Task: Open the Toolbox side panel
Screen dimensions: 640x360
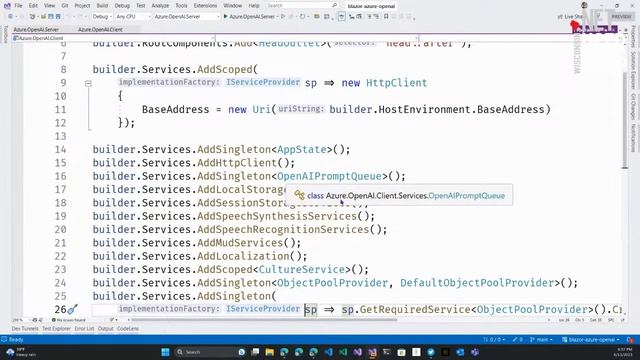Action: pyautogui.click(x=5, y=34)
